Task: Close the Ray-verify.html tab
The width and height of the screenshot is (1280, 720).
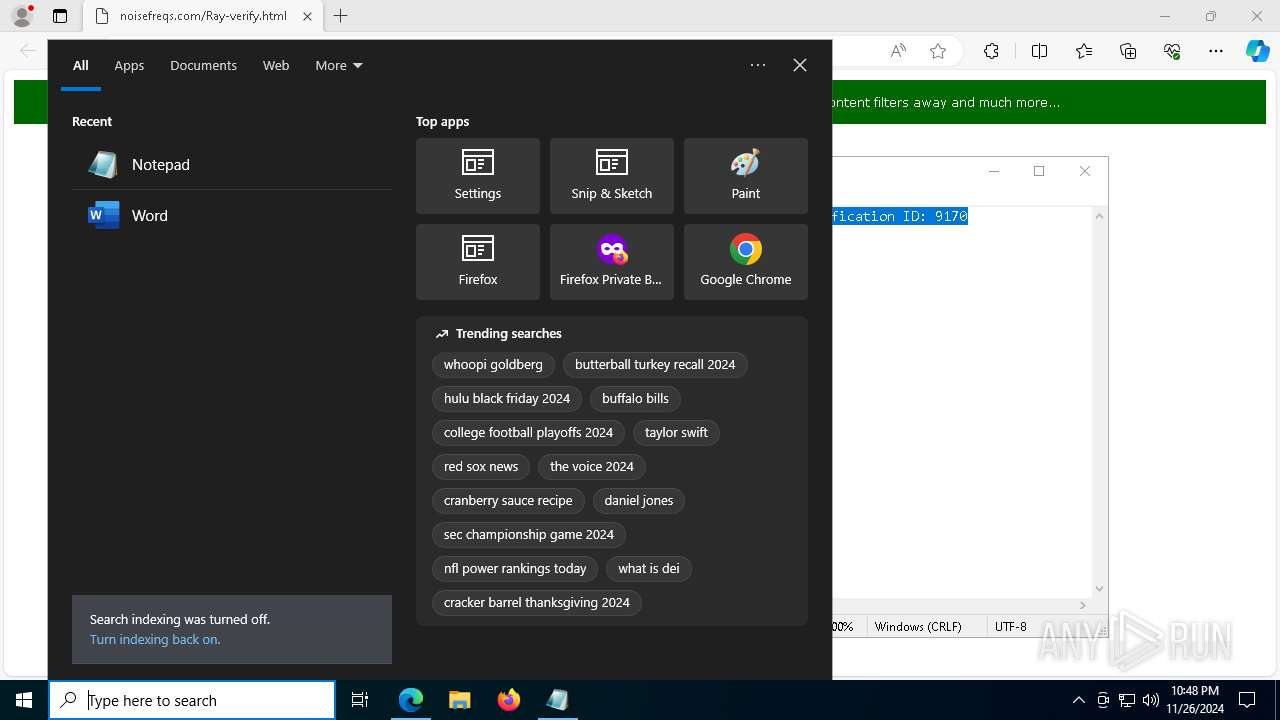Action: [307, 16]
